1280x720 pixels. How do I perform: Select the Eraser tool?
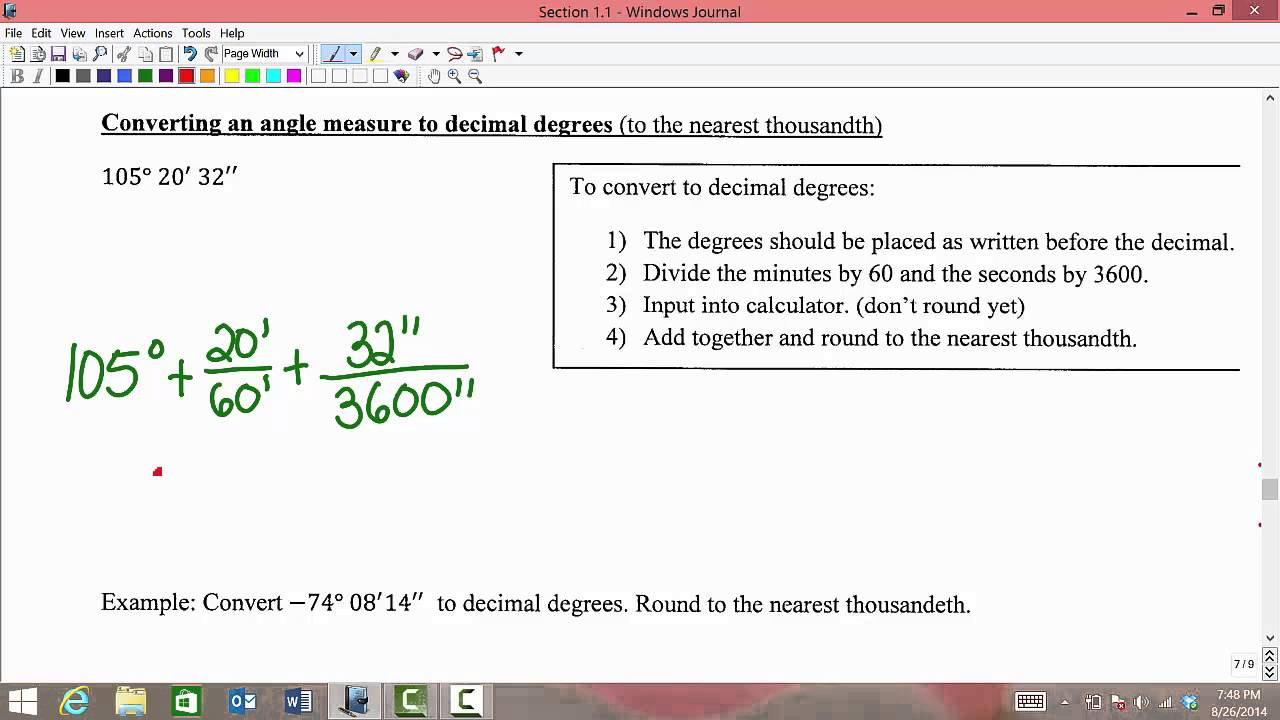tap(416, 54)
